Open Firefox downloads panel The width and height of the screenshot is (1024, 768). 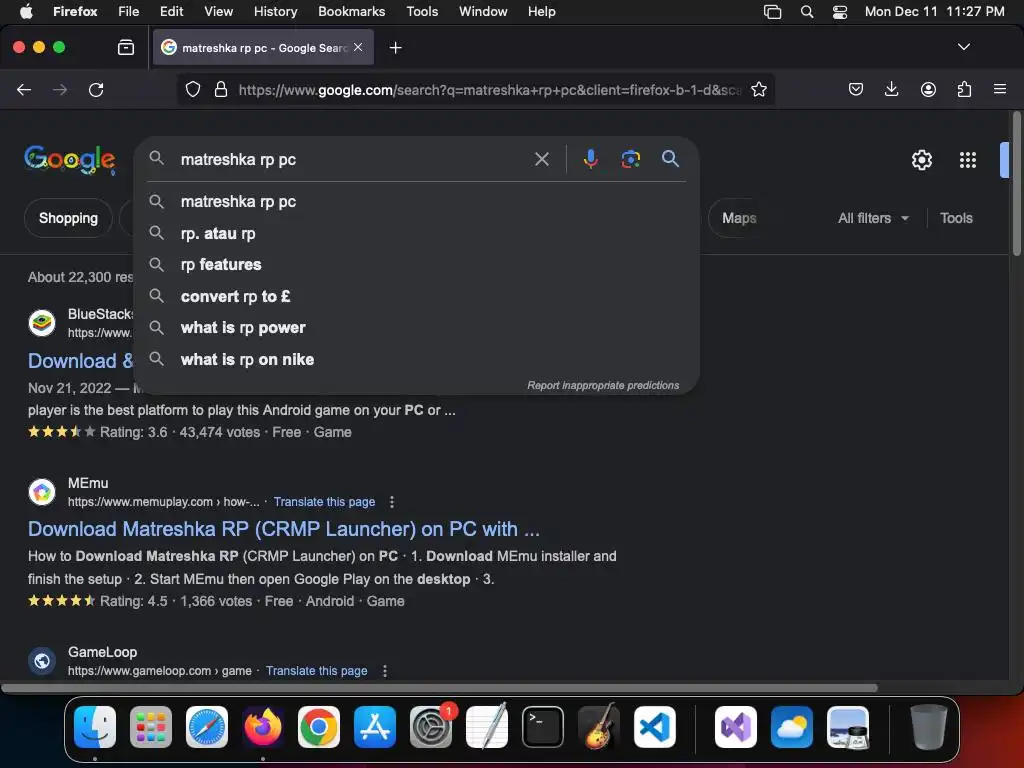click(891, 89)
